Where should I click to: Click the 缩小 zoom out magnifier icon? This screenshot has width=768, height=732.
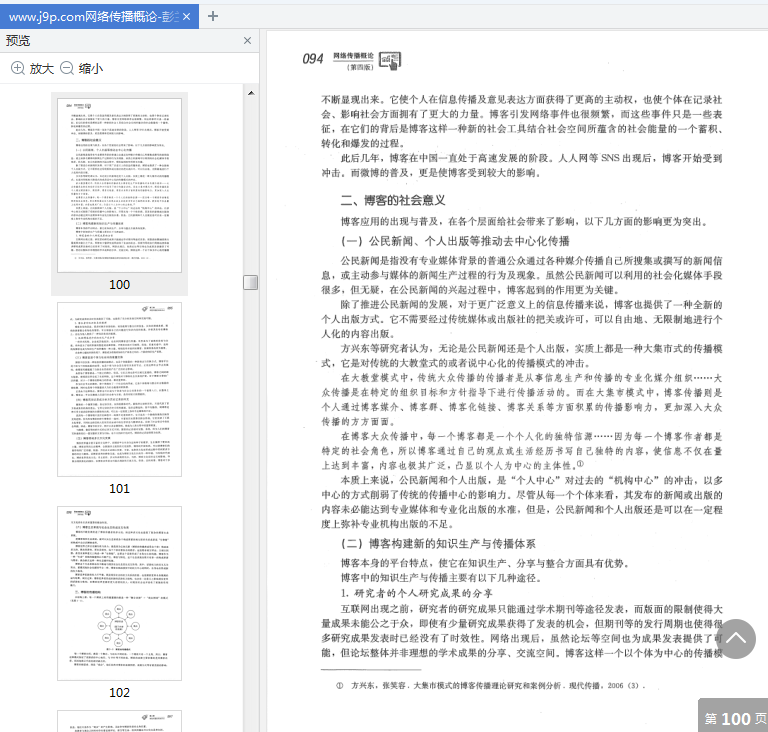67,68
